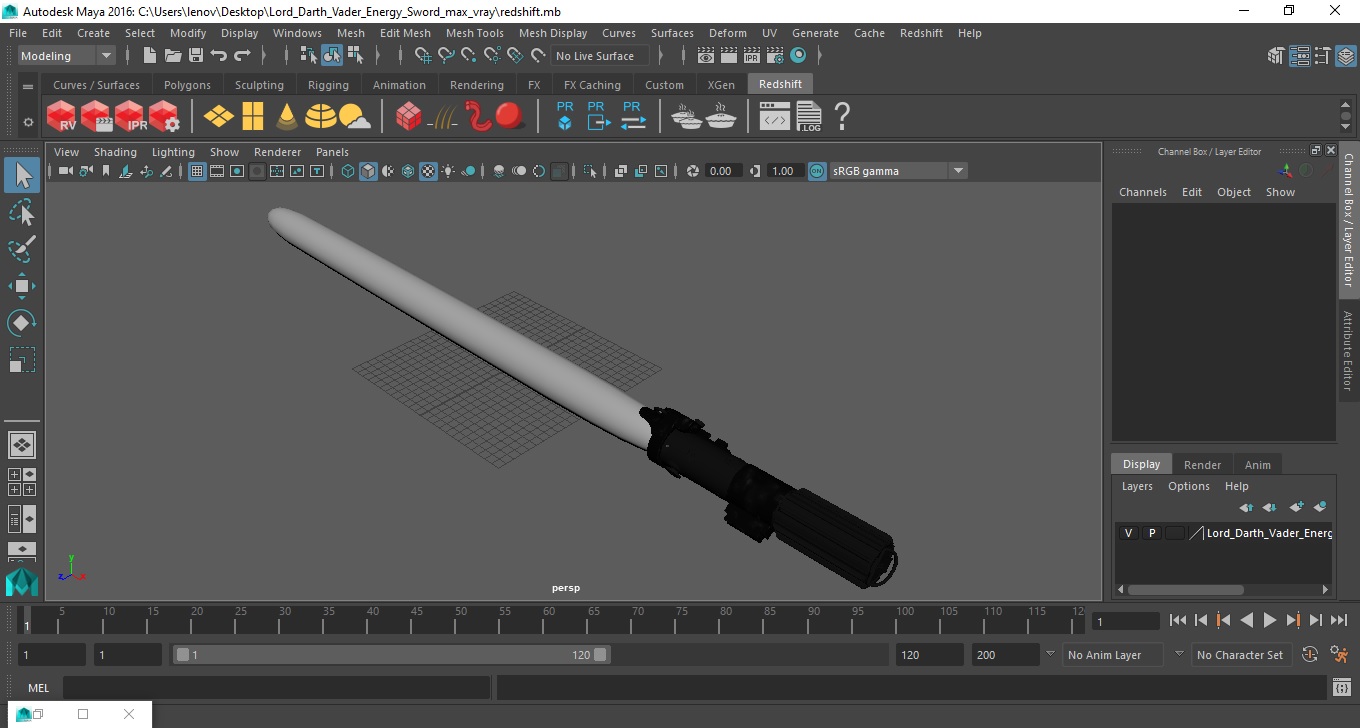The image size is (1360, 728).
Task: Open Redshift script editor shelf icon
Action: [x=775, y=117]
